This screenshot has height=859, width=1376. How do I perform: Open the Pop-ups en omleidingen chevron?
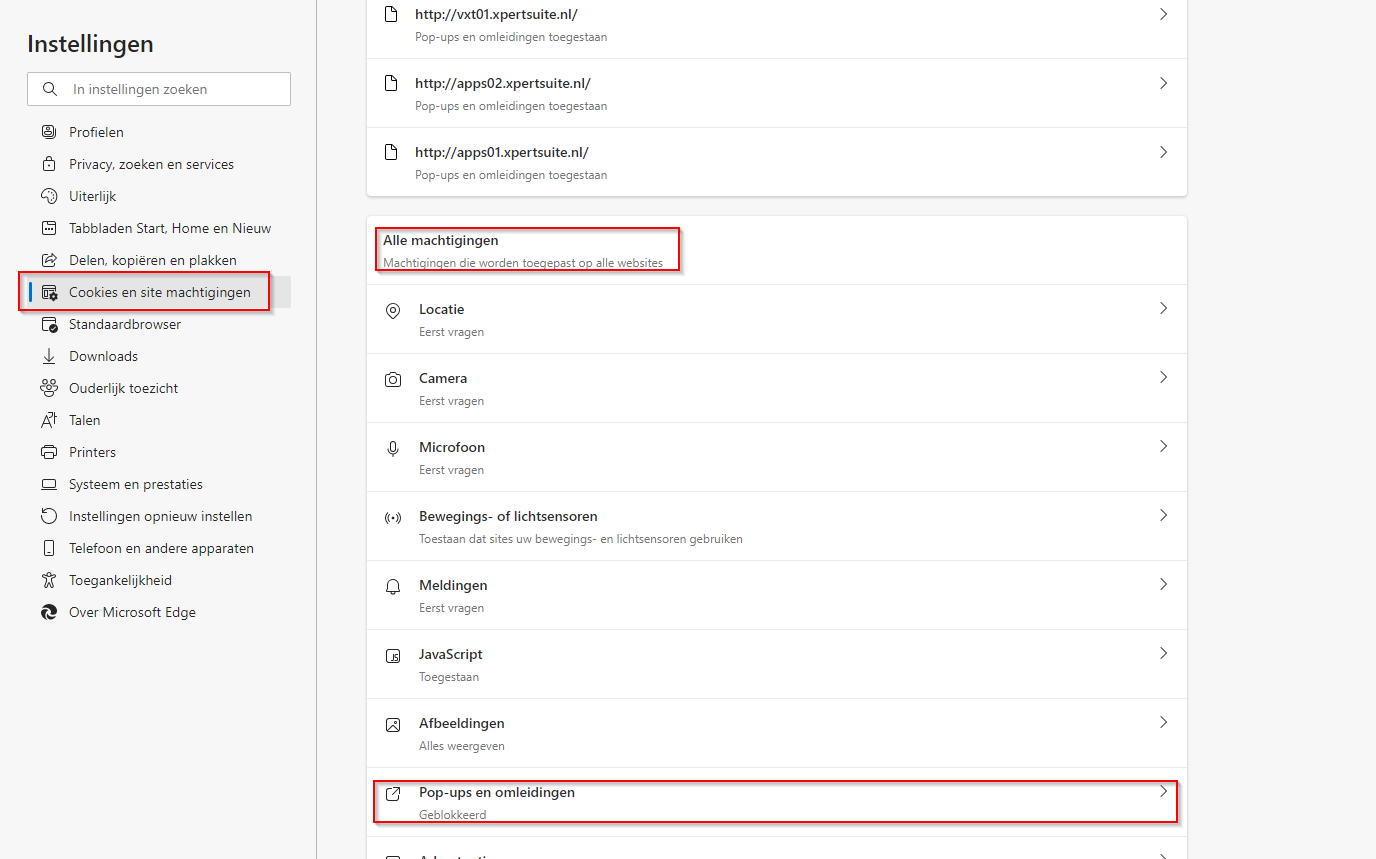[1163, 792]
